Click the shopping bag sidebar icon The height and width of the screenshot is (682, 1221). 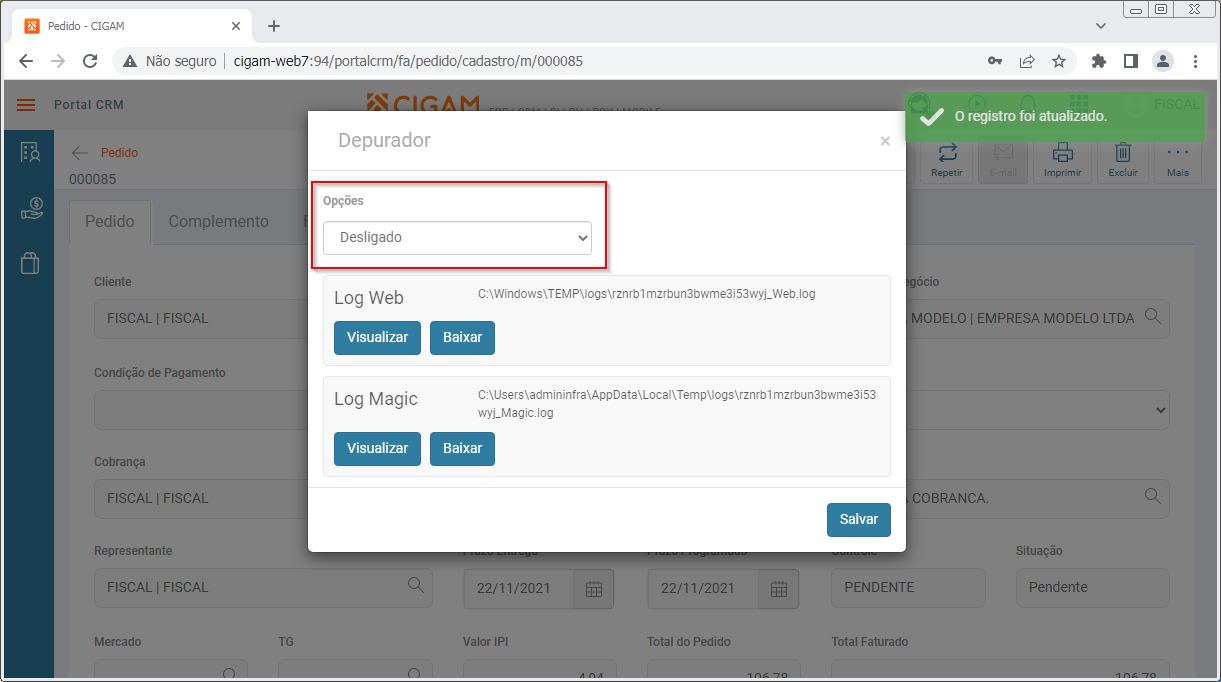click(x=30, y=263)
